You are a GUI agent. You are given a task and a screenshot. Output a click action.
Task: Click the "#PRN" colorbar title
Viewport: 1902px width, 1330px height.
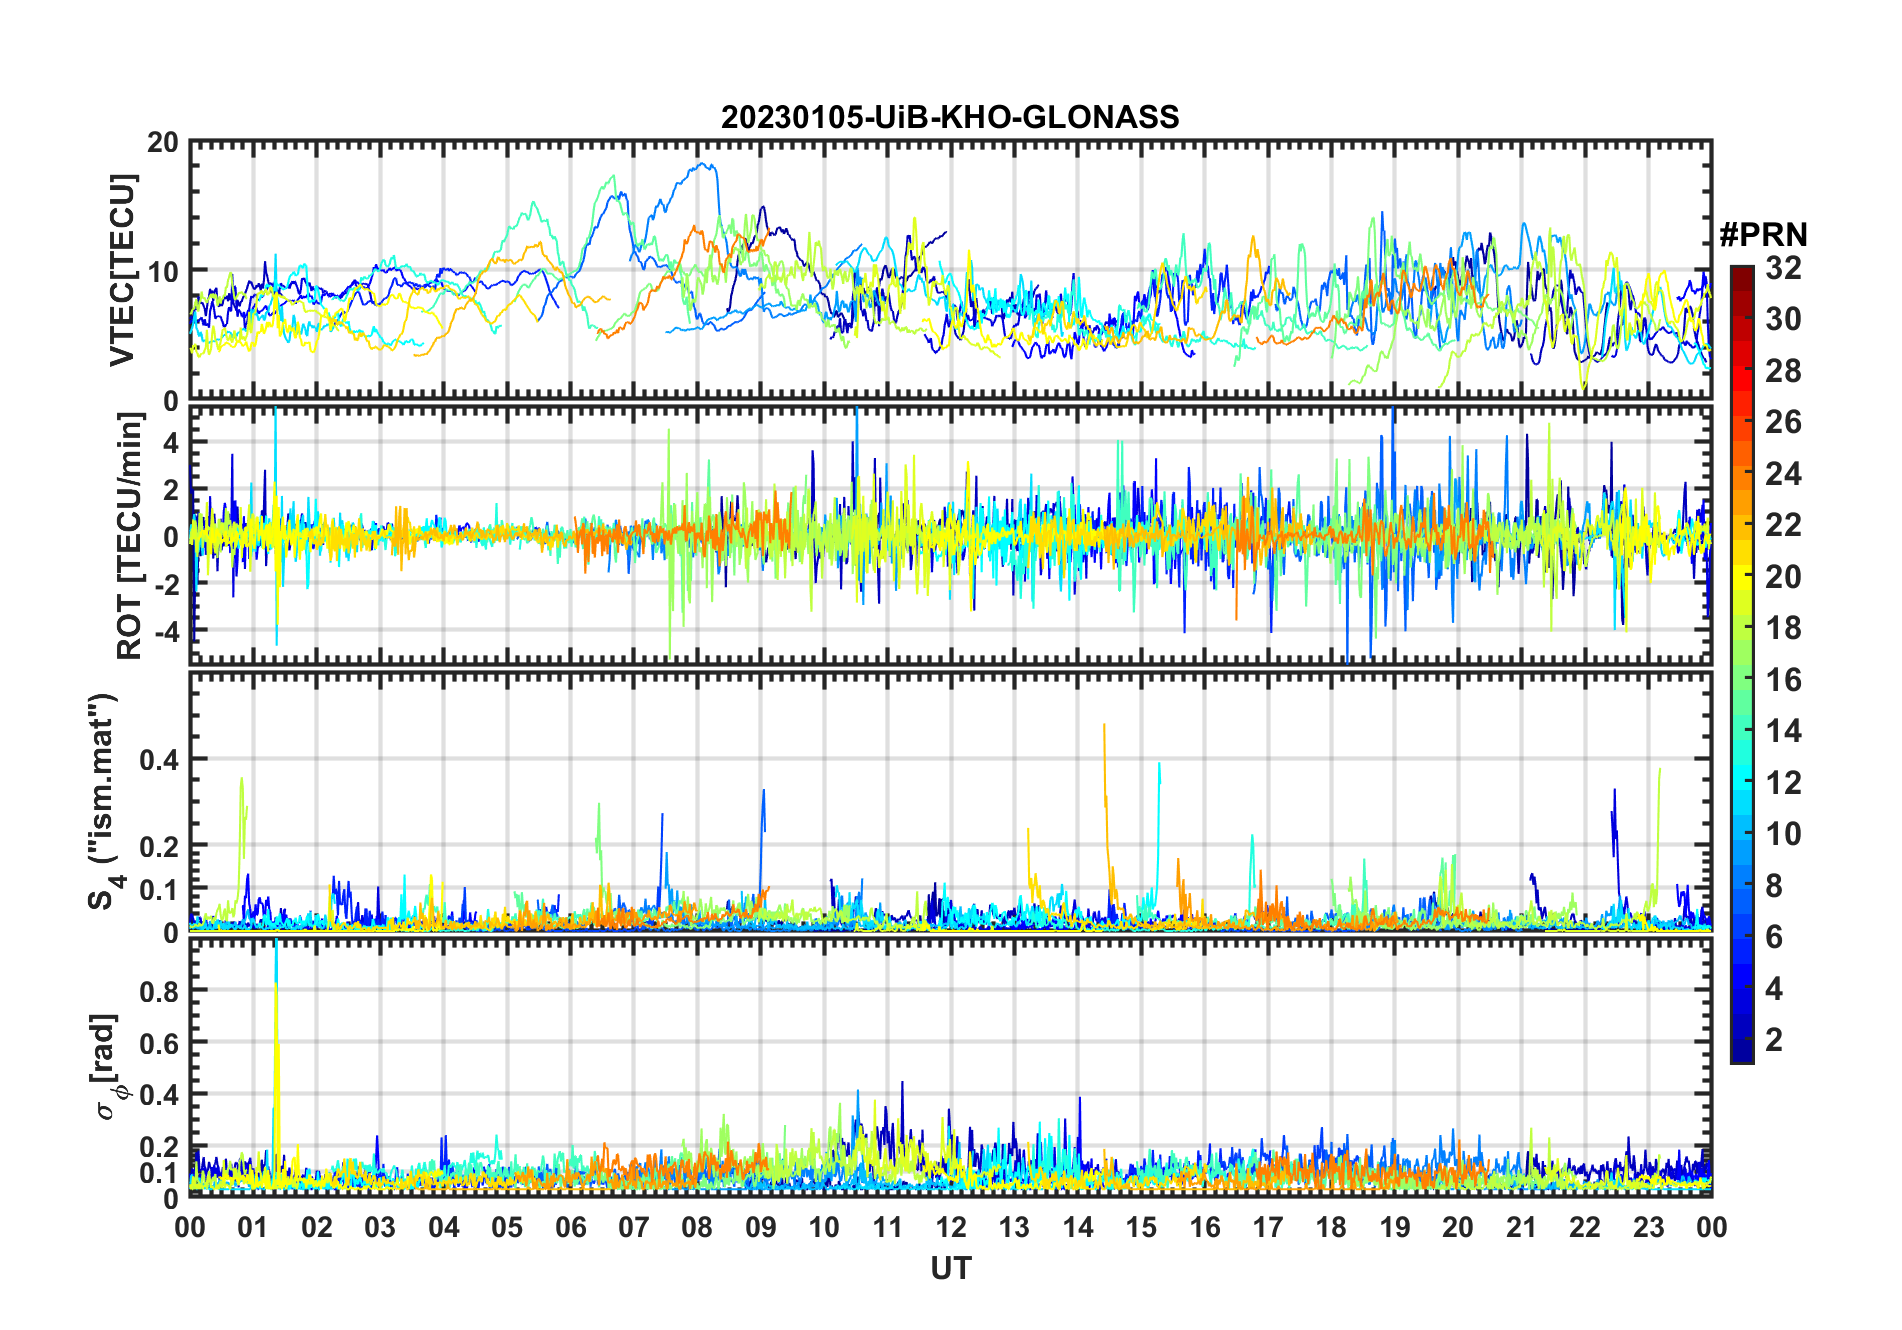click(1763, 235)
